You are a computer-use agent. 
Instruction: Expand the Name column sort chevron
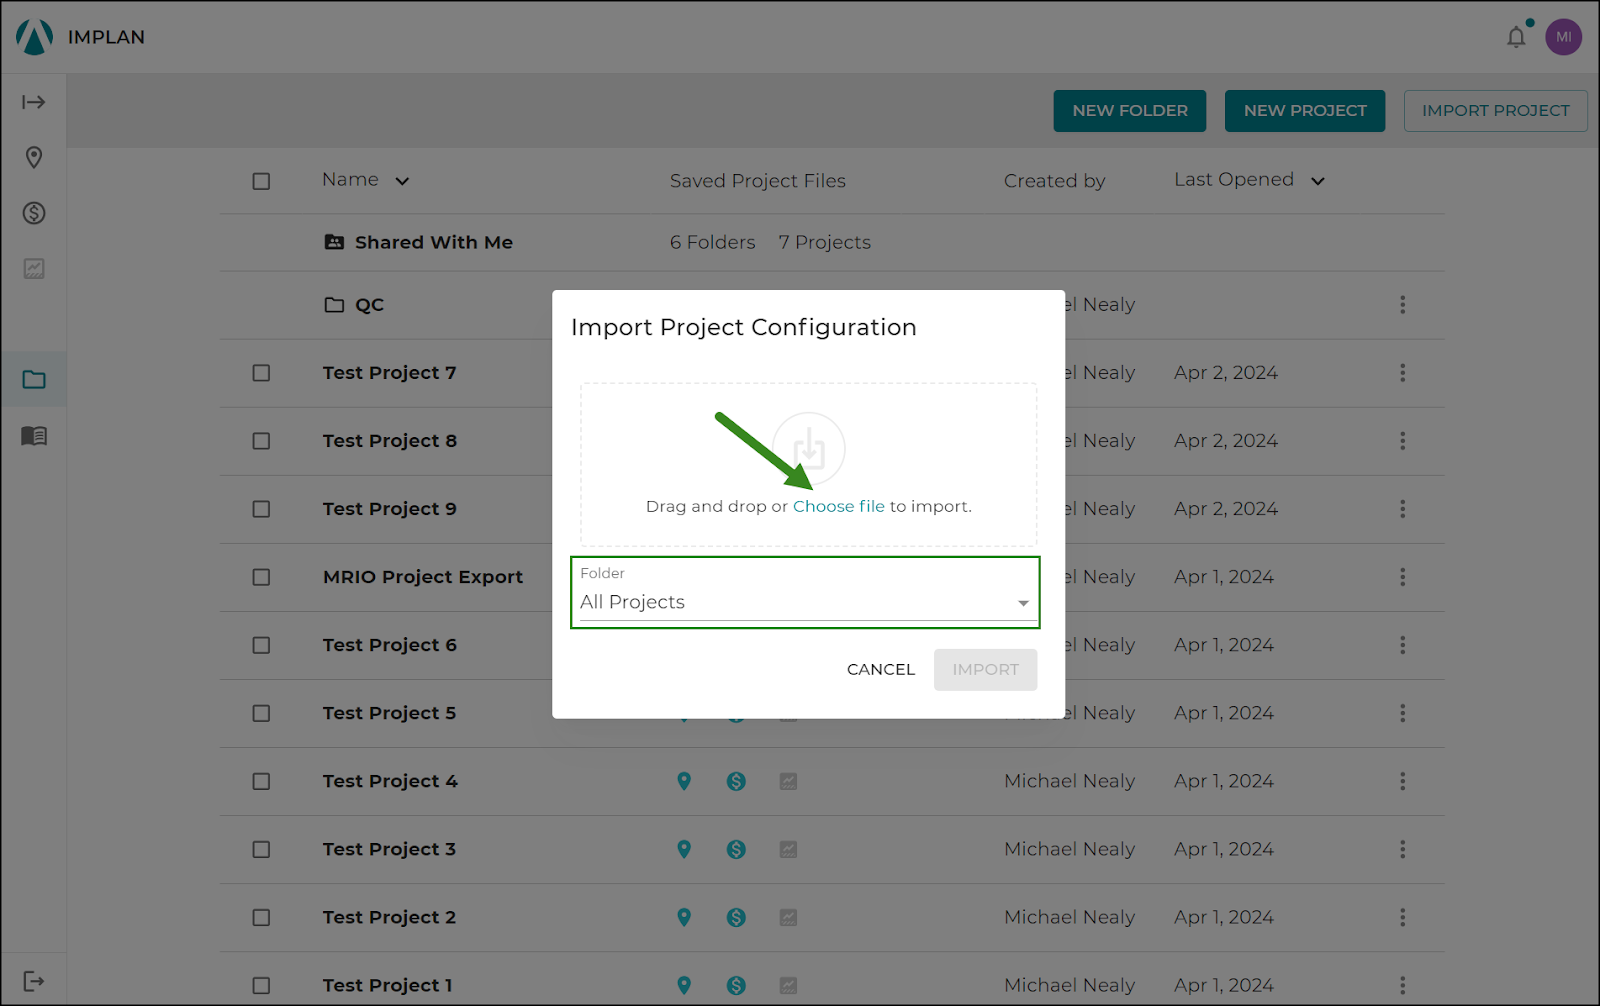[x=403, y=181]
